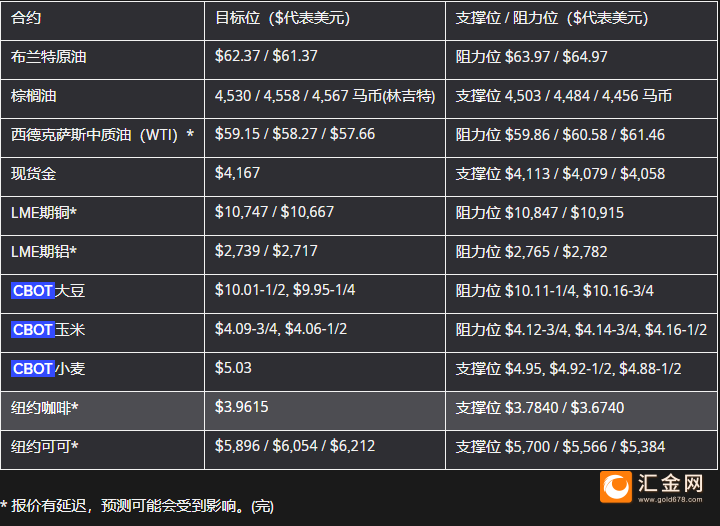720x526 pixels.
Task: Select the highlighted 纽约咖啡 row label
Action: tap(45, 407)
